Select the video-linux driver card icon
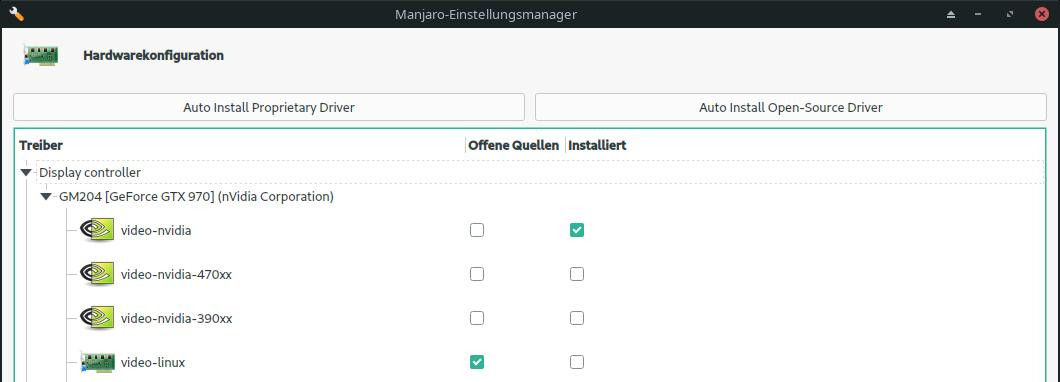Viewport: 1060px width, 382px height. (97, 362)
